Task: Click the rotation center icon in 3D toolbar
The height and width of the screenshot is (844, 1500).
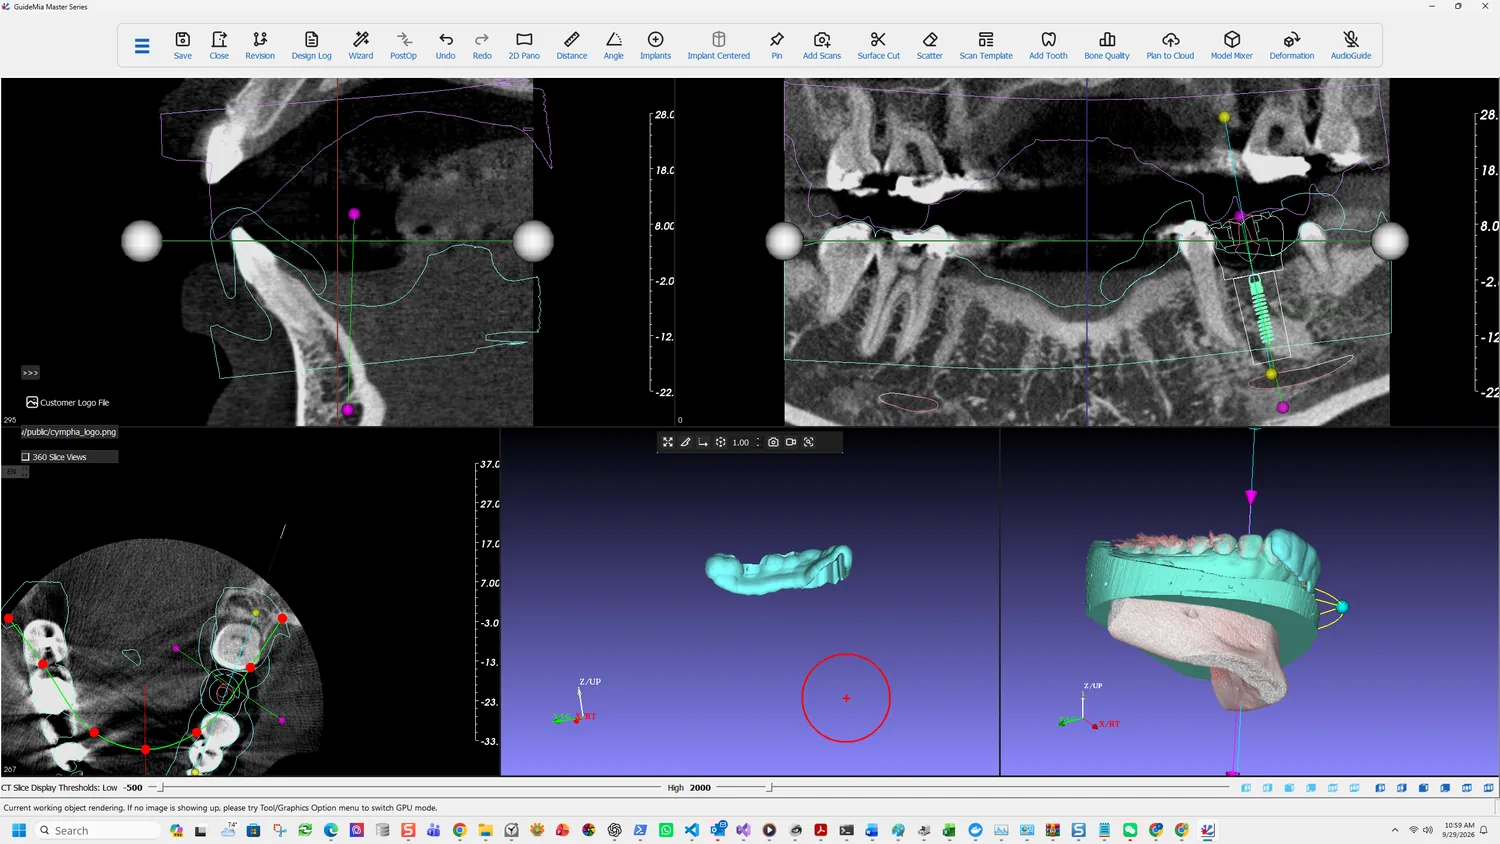Action: coord(720,442)
